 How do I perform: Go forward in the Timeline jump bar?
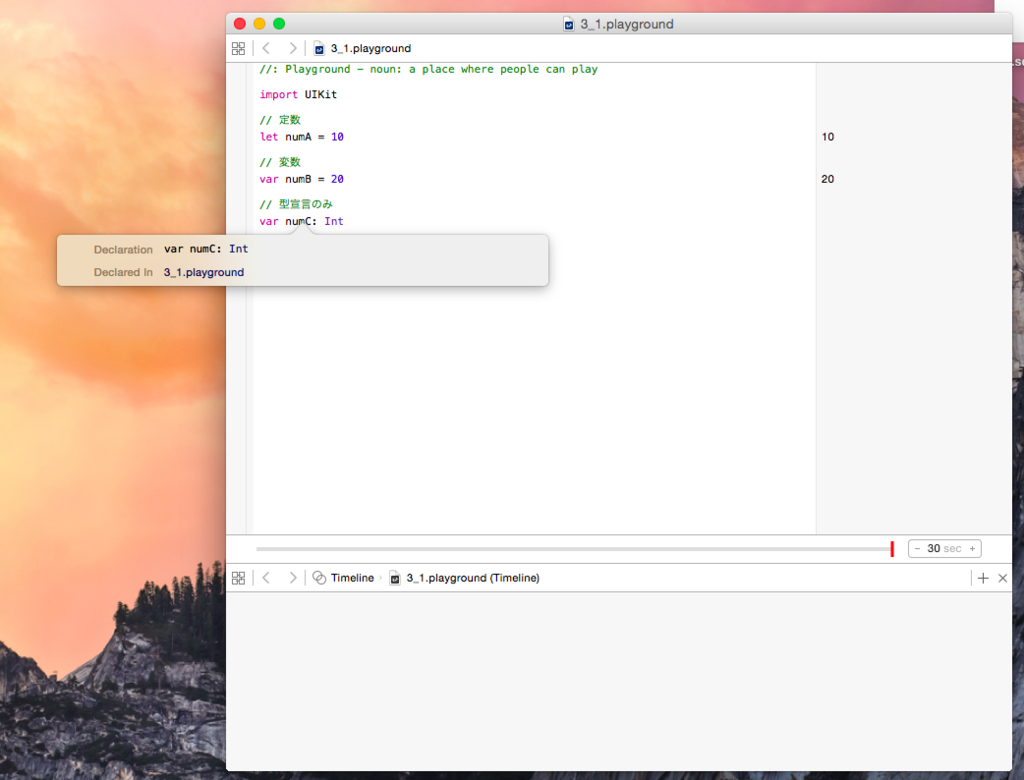coord(293,578)
